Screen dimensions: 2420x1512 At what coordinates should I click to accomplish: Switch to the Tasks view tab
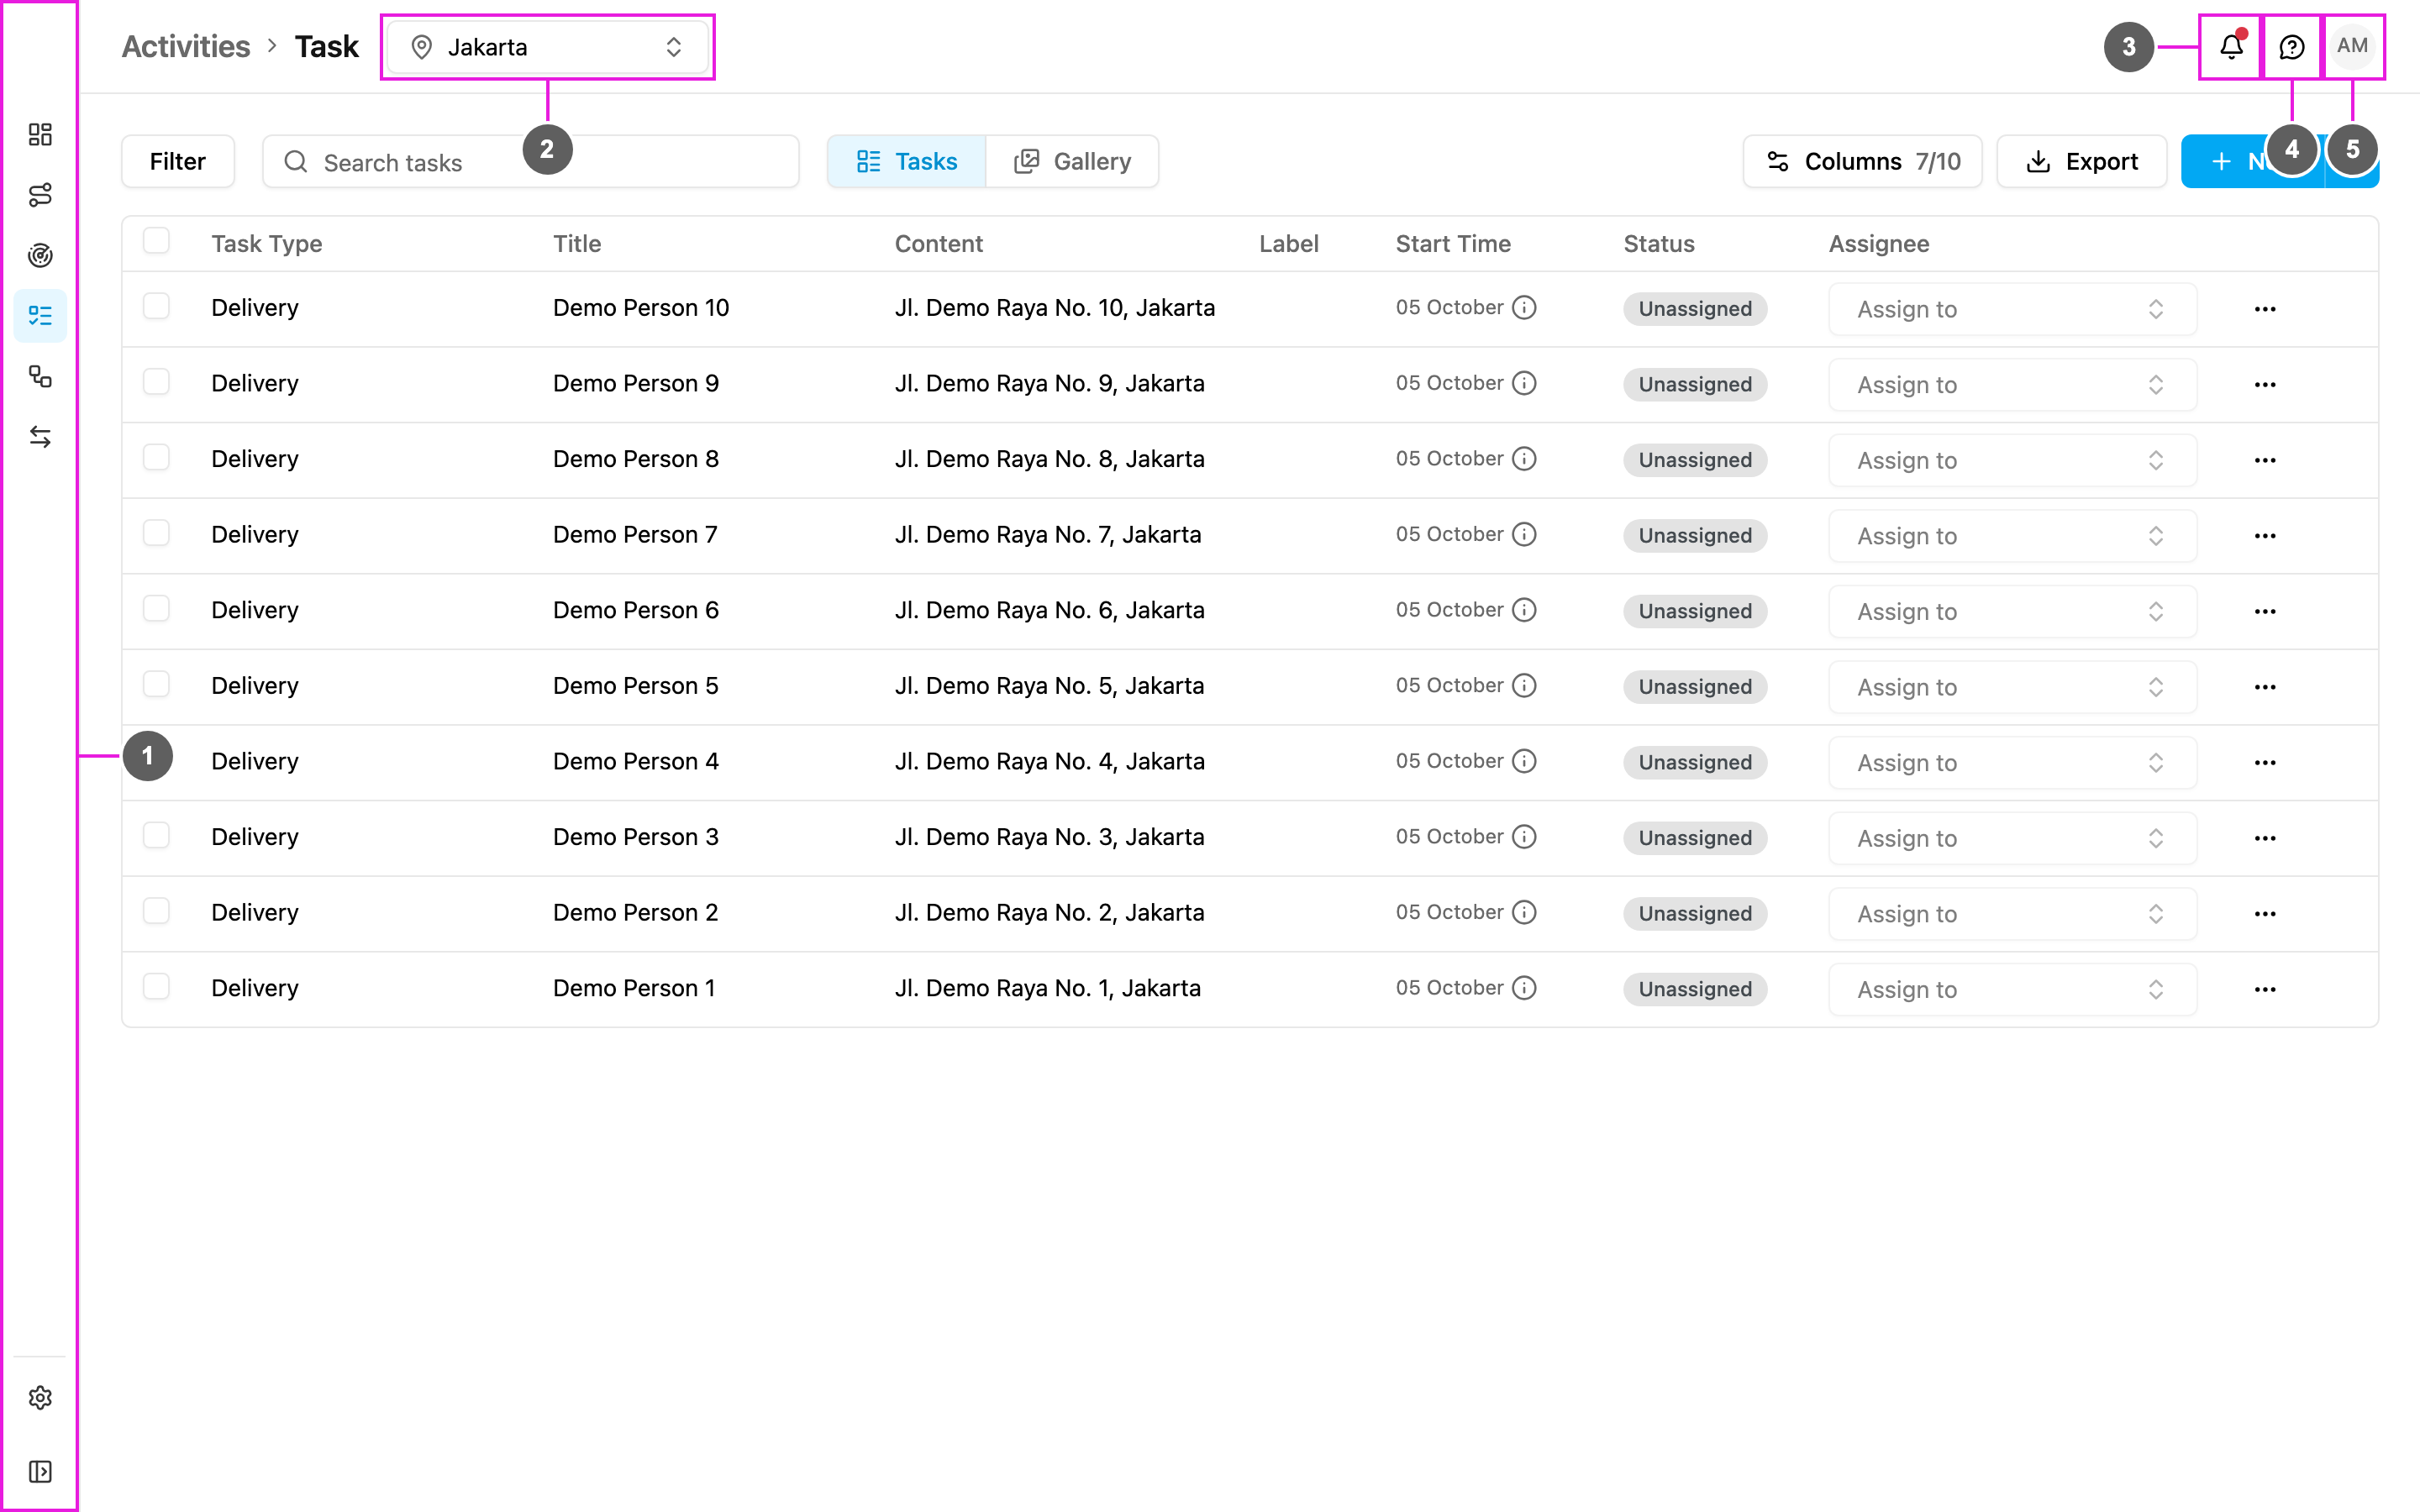coord(906,161)
